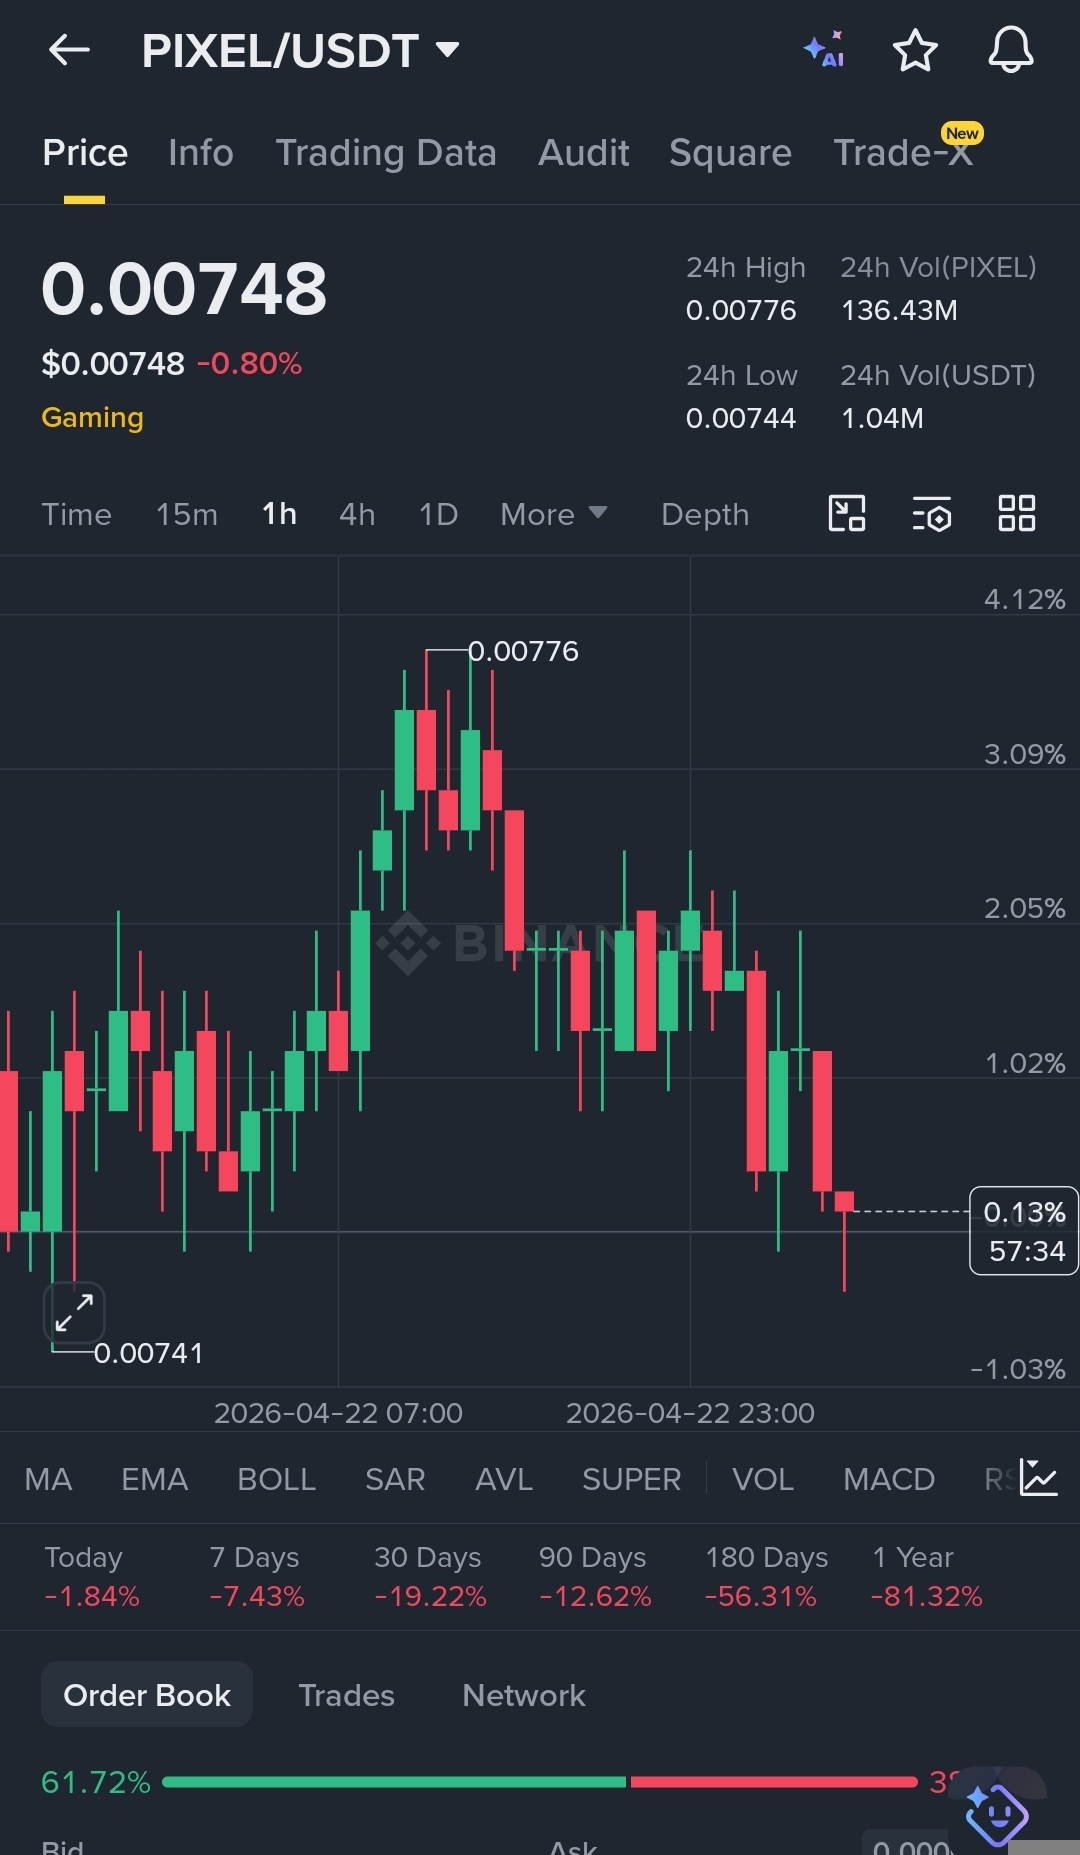This screenshot has height=1855, width=1080.
Task: Click the large 0.00748 price
Action: pos(184,289)
